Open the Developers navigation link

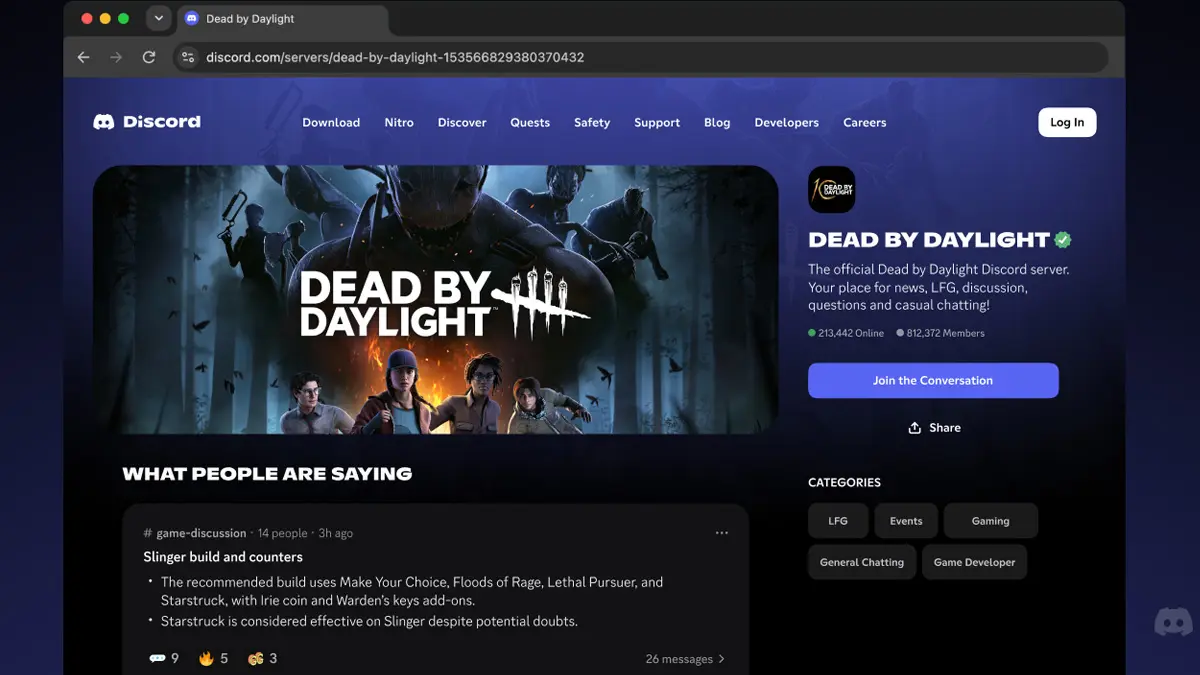coord(787,122)
